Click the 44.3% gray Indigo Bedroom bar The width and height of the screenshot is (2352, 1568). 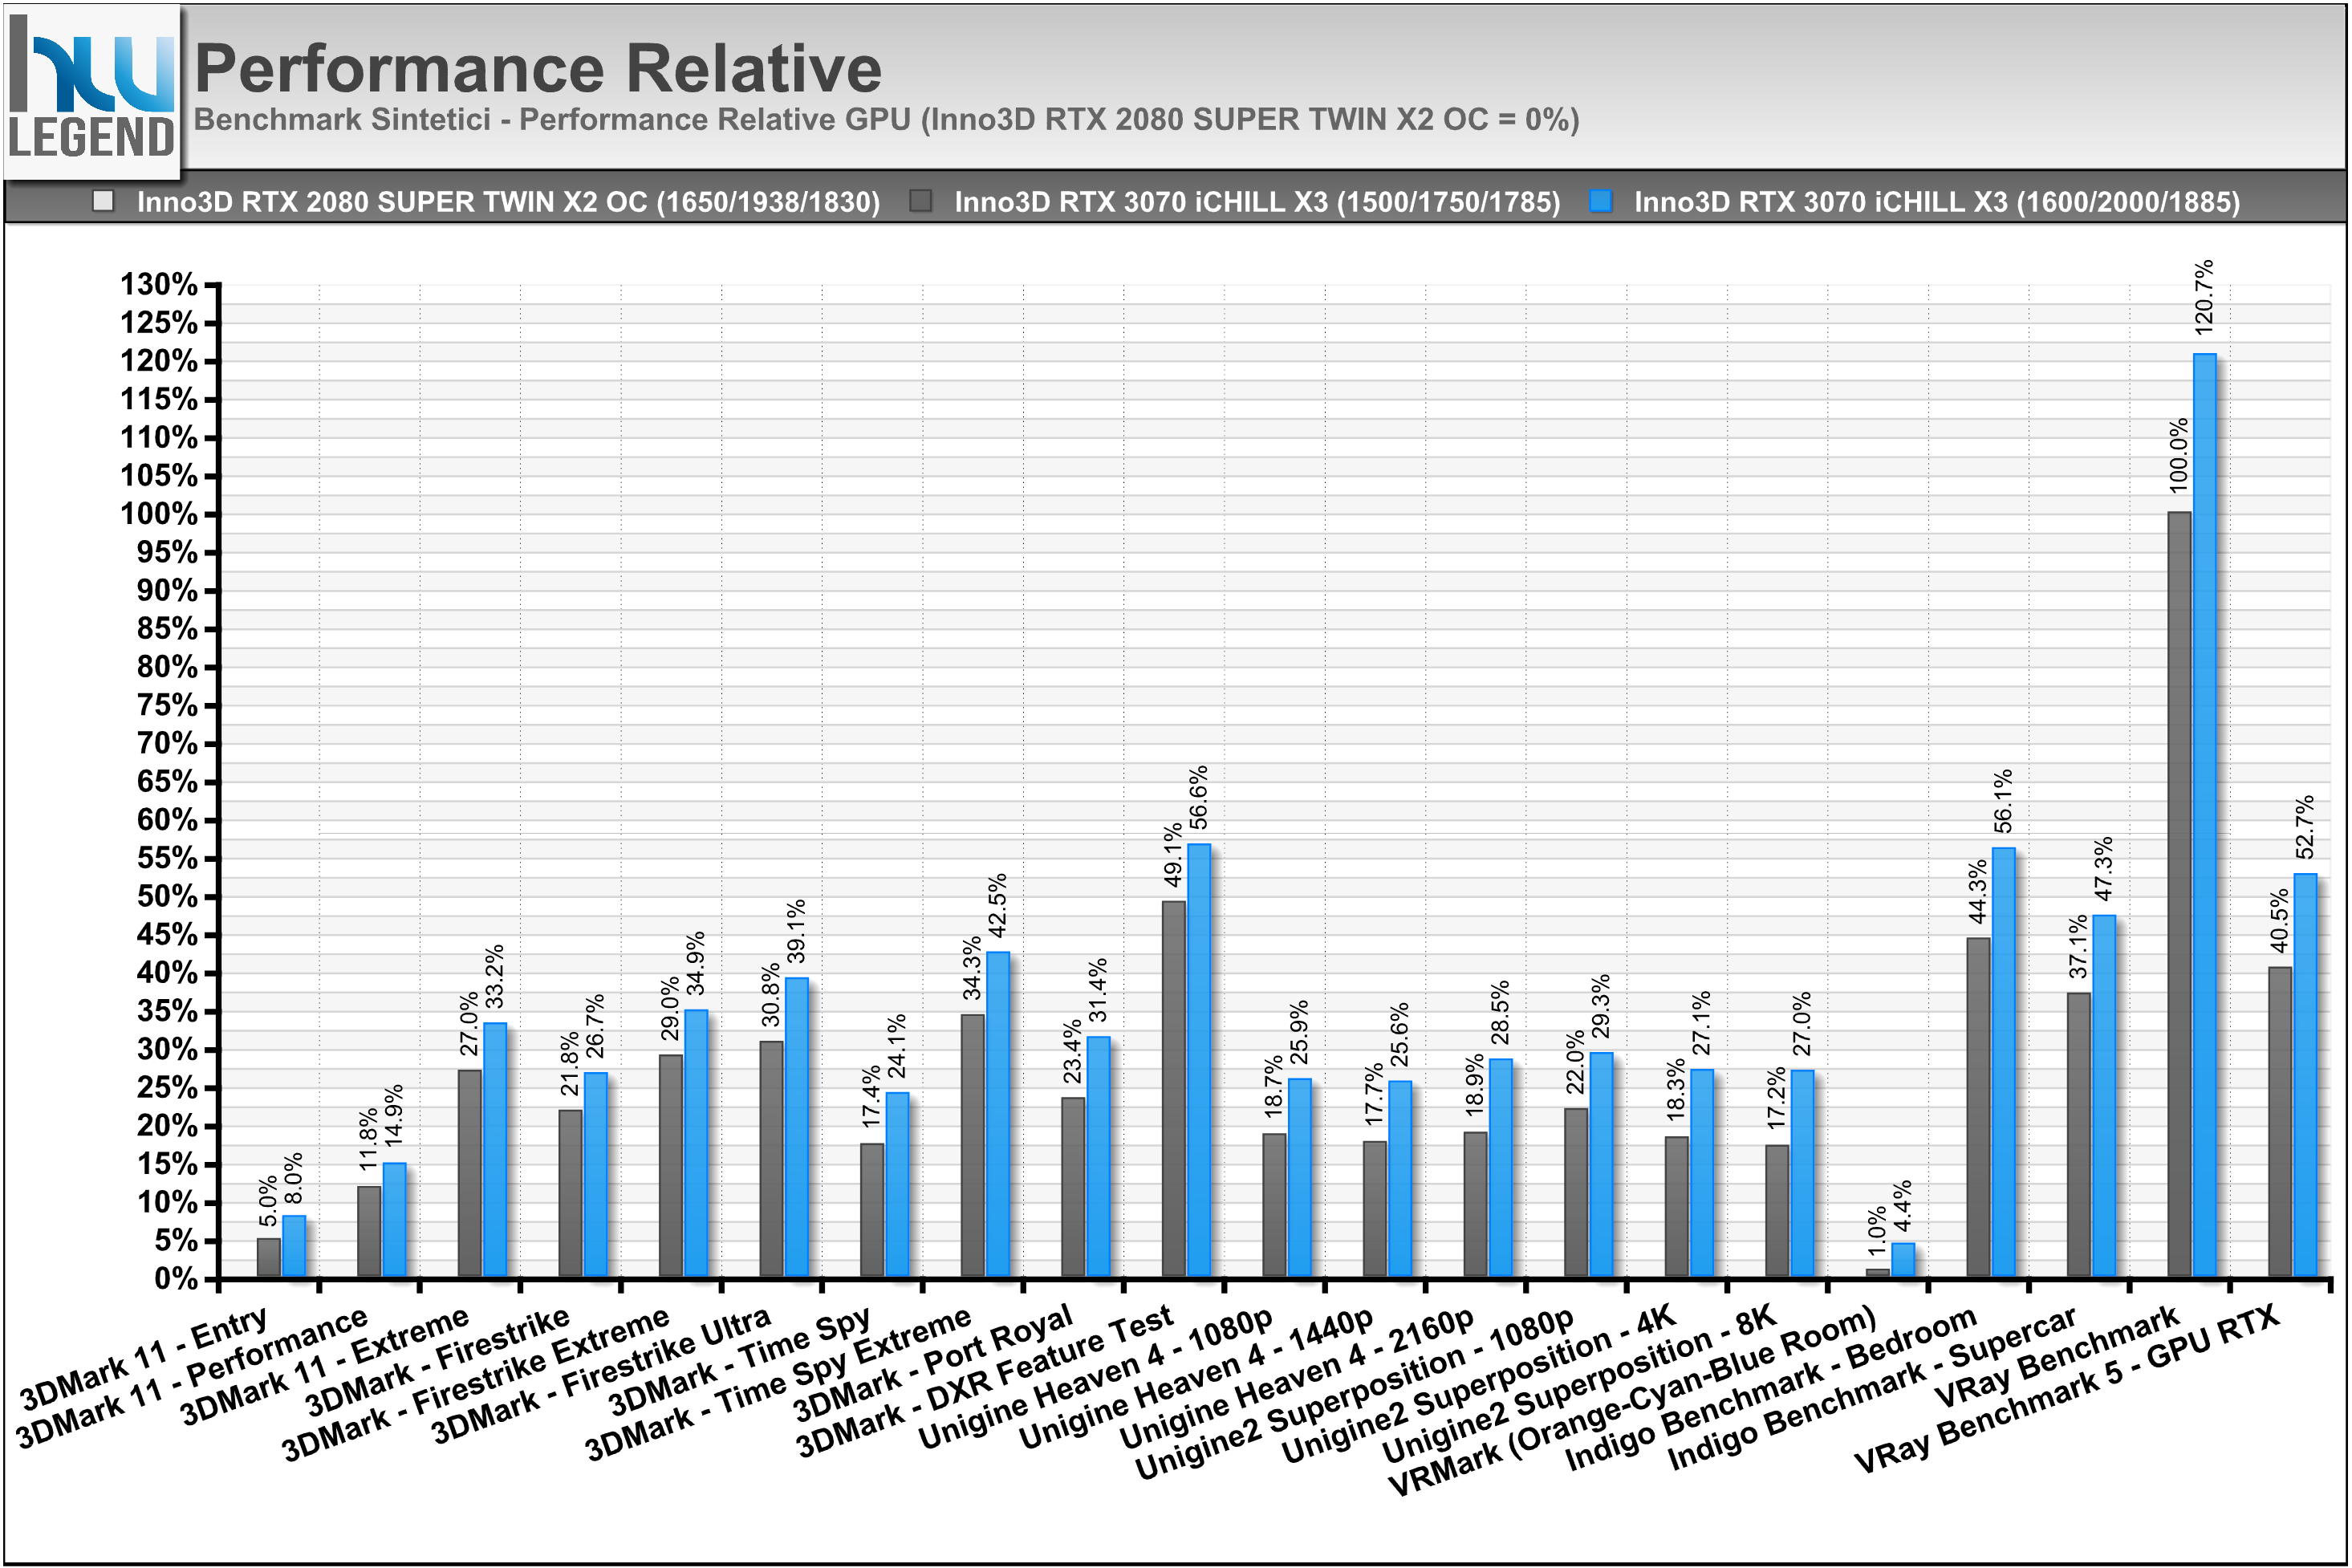(x=1980, y=1108)
